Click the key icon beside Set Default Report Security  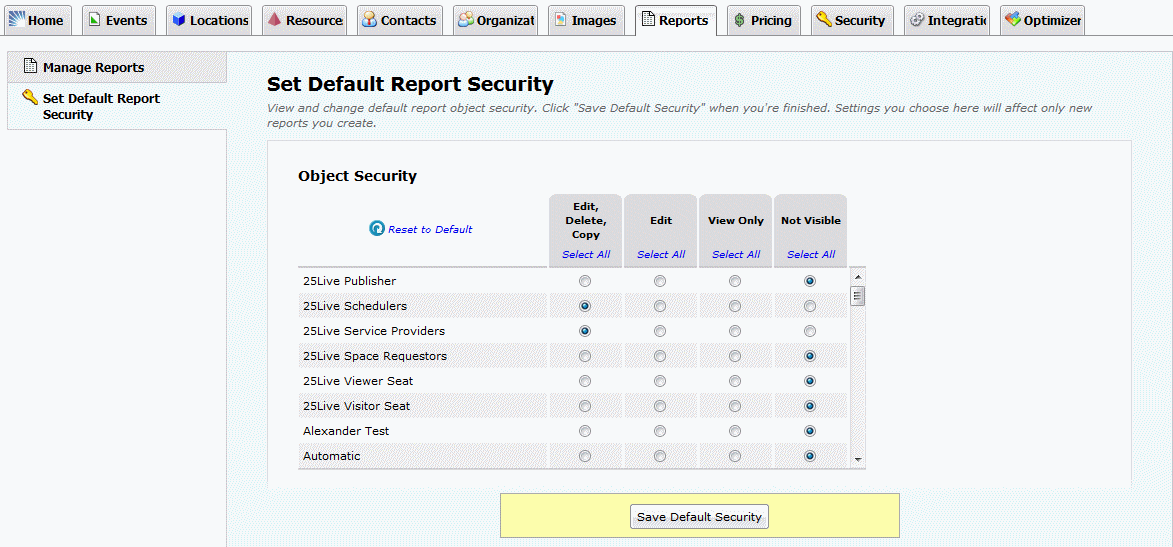click(x=30, y=97)
